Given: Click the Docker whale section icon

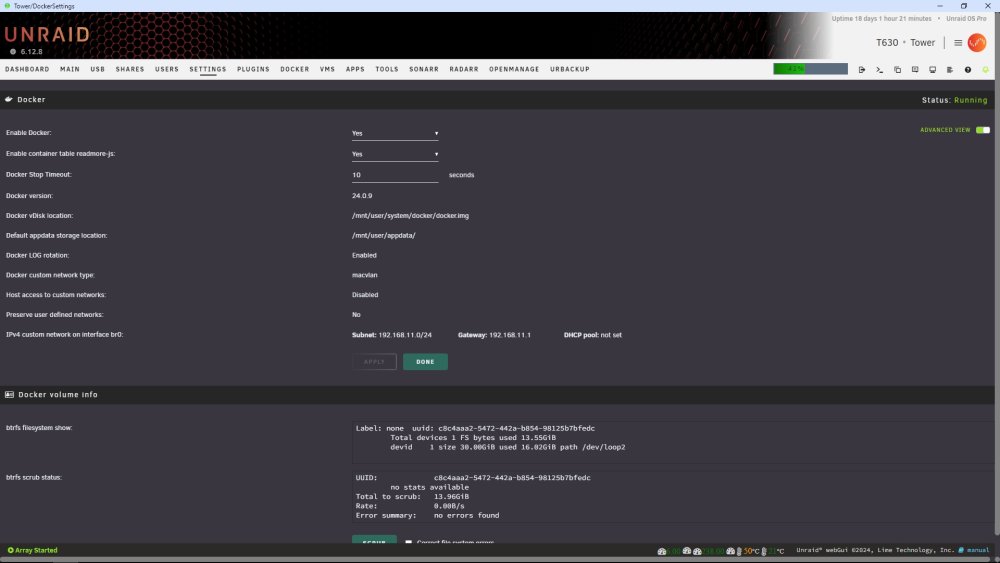Looking at the screenshot, I should [9, 99].
